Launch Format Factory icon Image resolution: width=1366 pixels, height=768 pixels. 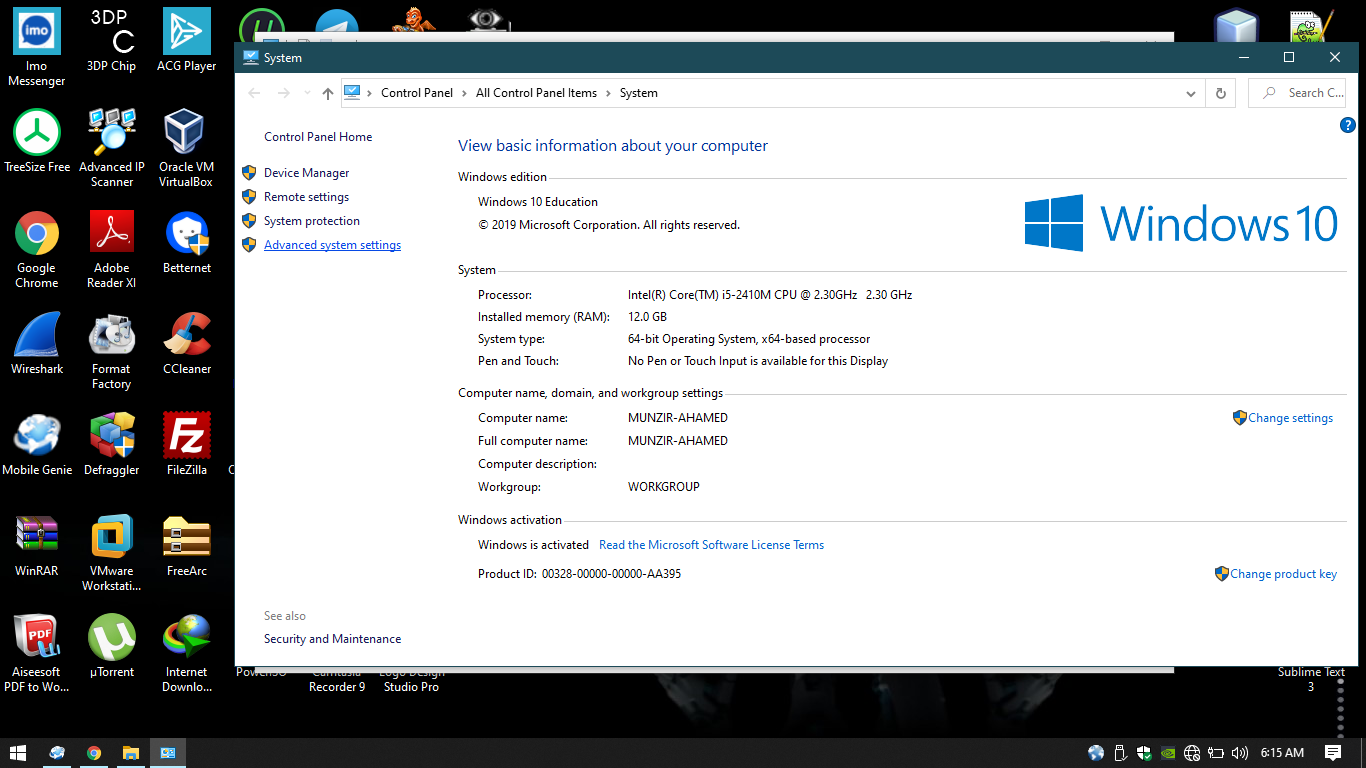point(111,350)
